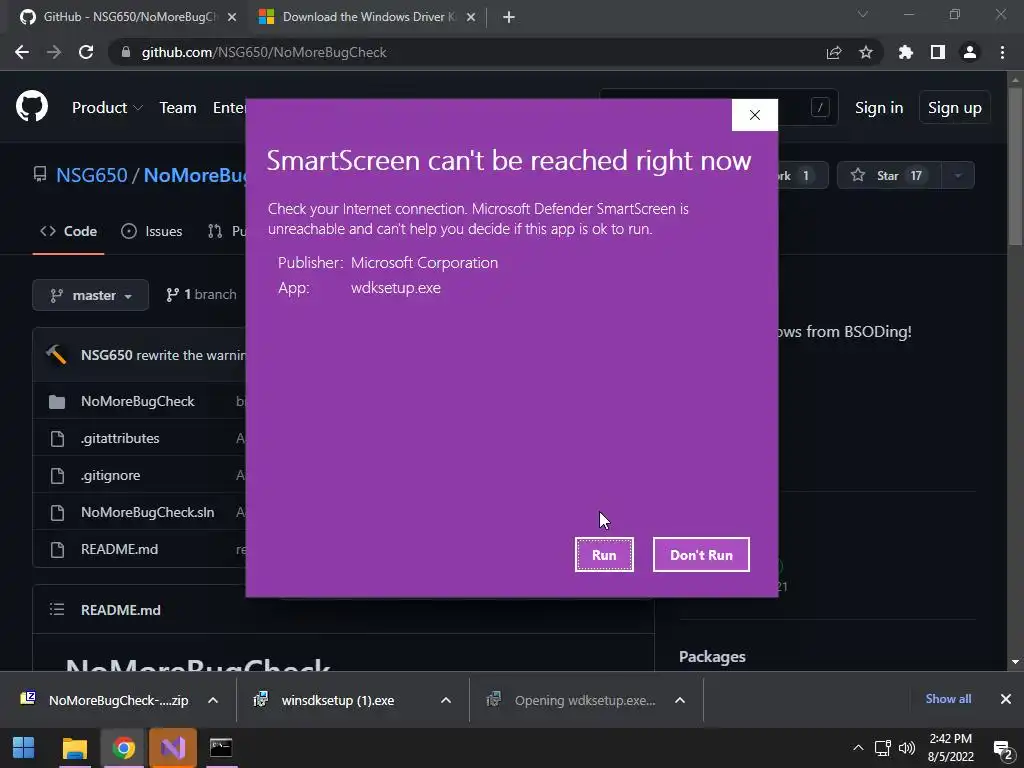Share this page icon in address bar
This screenshot has height=768, width=1024.
[834, 52]
